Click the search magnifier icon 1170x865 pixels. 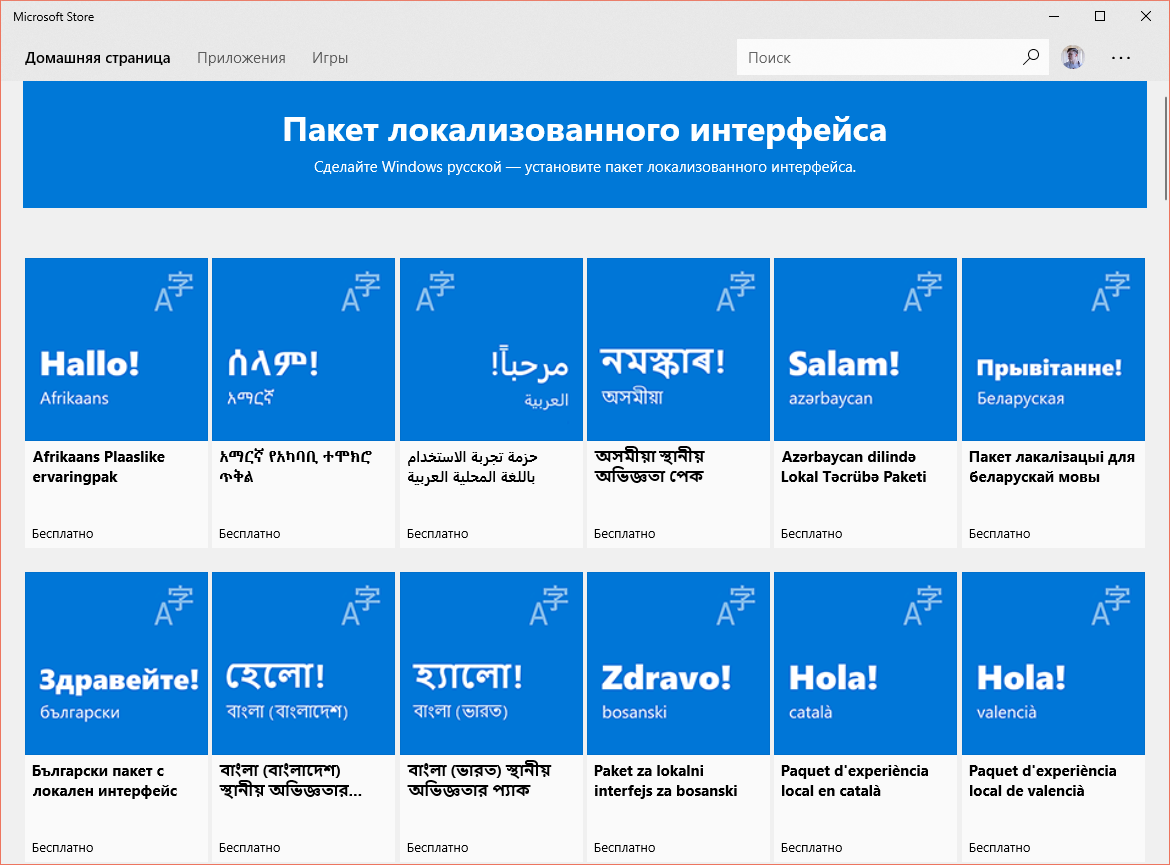[1030, 57]
